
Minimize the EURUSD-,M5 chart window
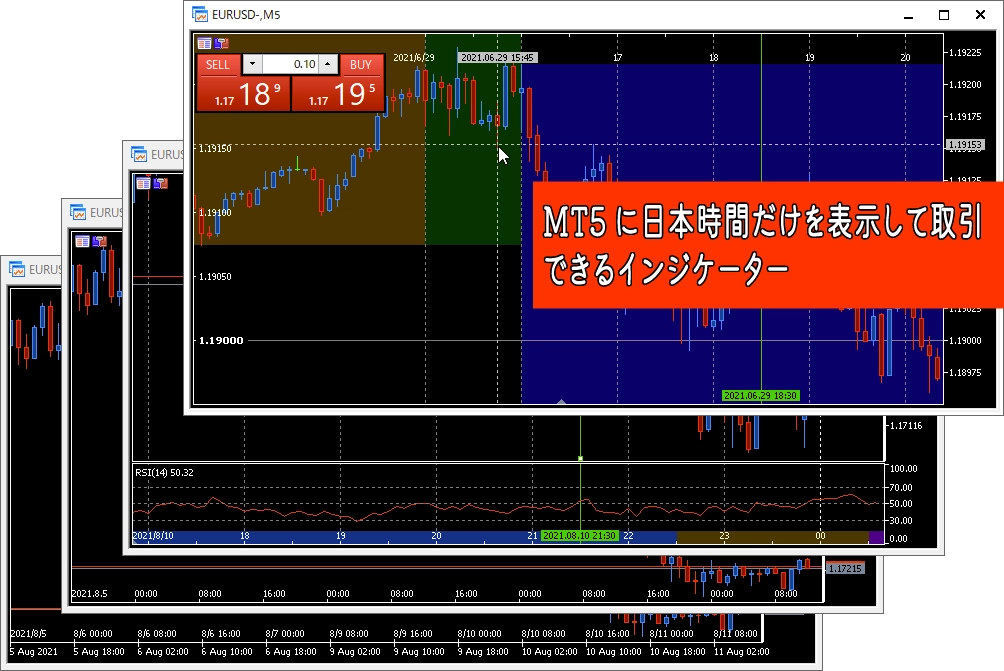click(x=908, y=15)
